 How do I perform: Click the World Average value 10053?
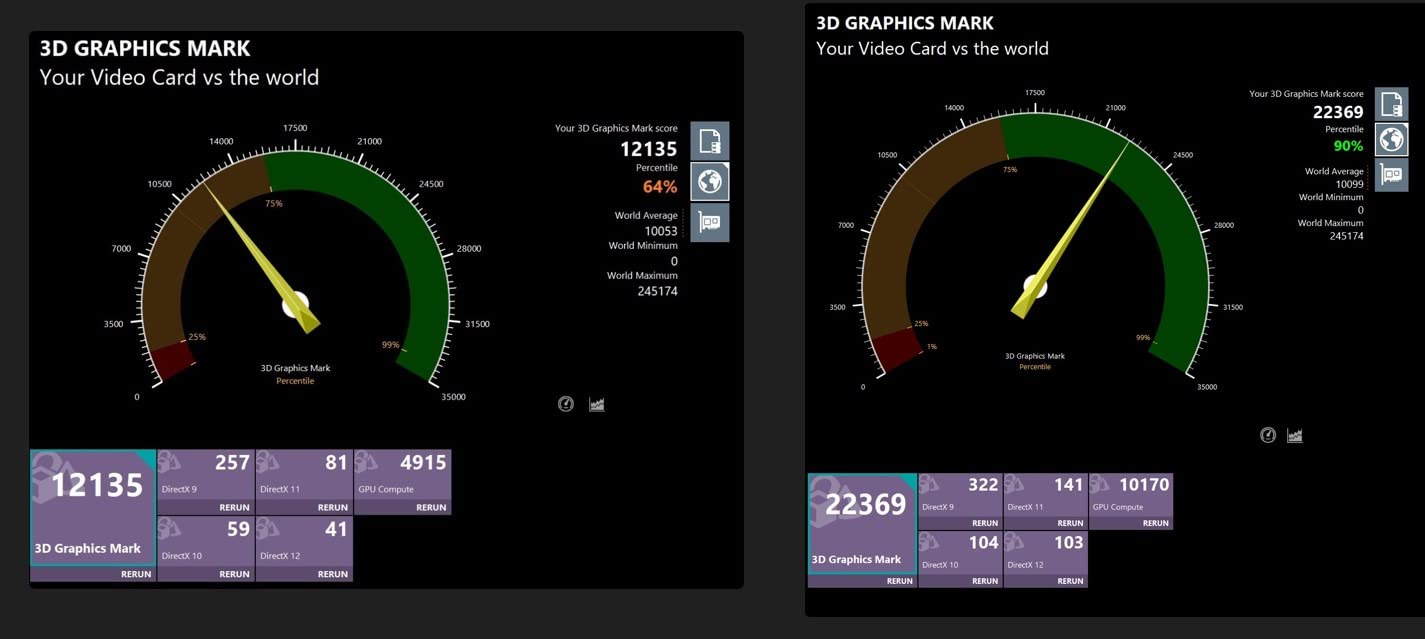pyautogui.click(x=661, y=231)
